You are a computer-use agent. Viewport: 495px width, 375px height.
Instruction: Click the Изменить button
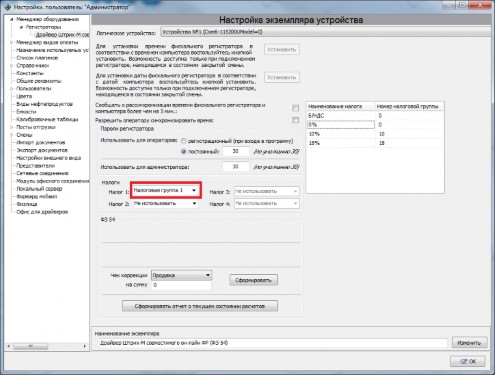tap(469, 343)
